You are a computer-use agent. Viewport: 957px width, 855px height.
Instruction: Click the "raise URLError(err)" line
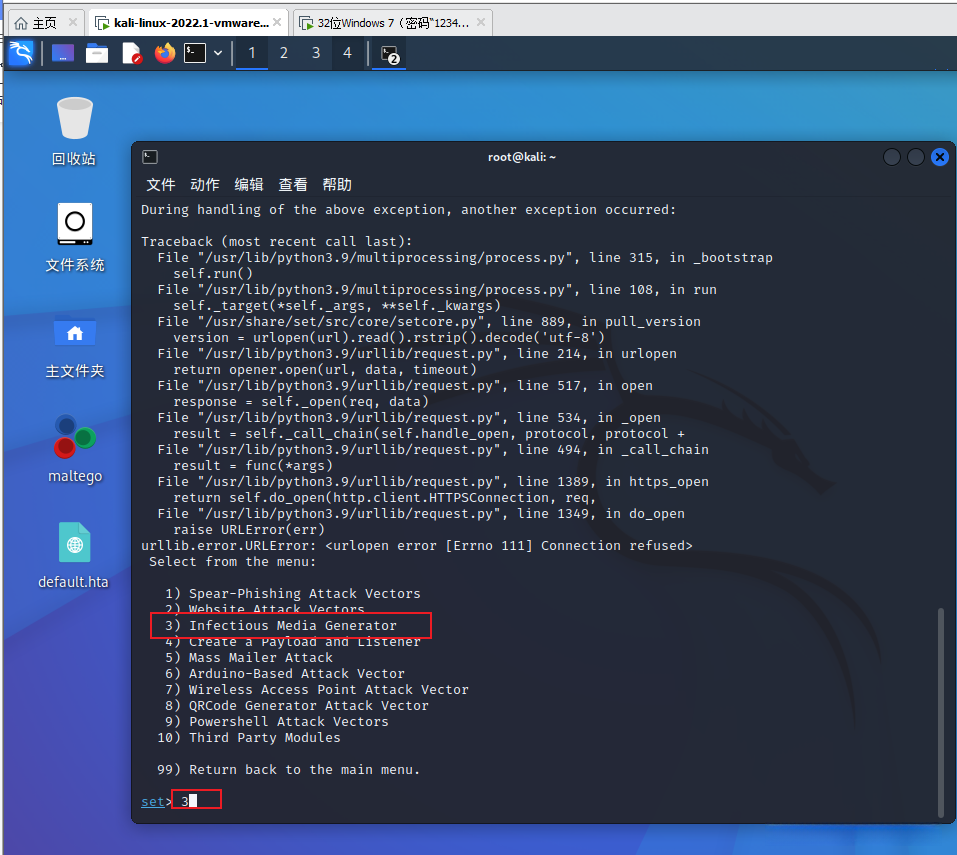point(249,530)
